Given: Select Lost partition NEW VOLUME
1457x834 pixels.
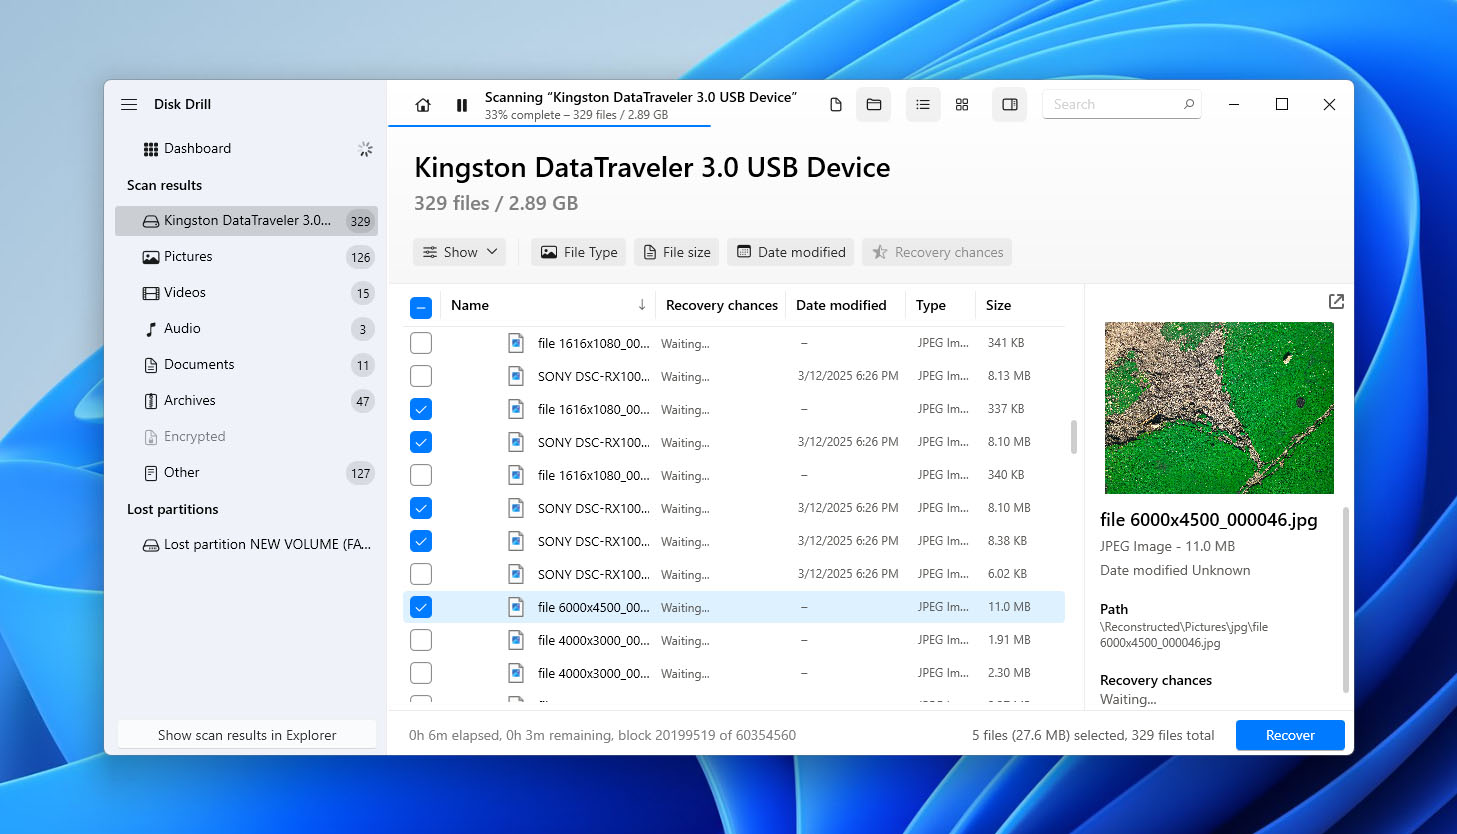Looking at the screenshot, I should [246, 545].
